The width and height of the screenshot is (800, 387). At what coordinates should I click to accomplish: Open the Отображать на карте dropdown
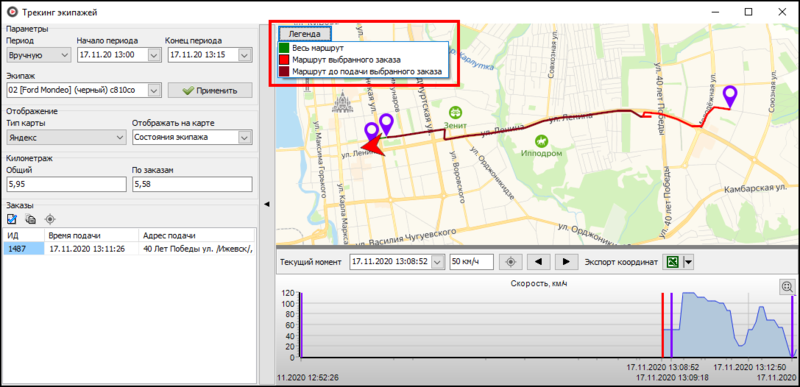pyautogui.click(x=192, y=137)
